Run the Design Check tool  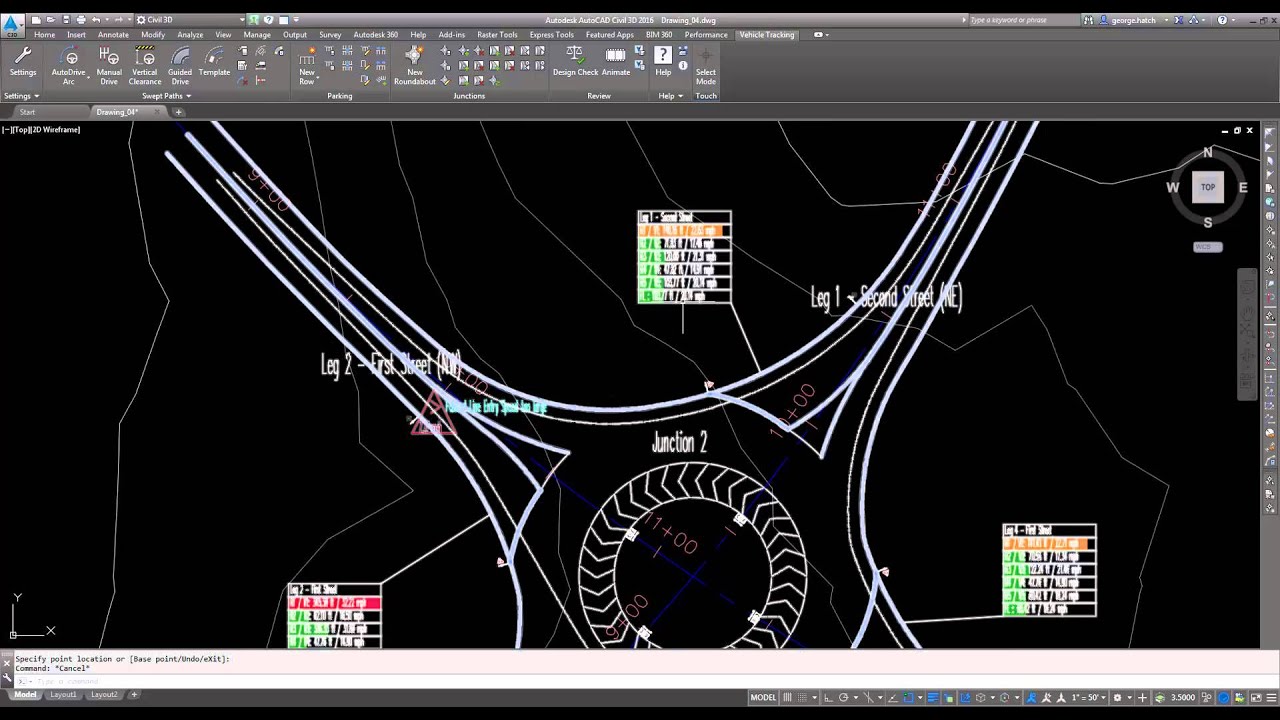575,62
